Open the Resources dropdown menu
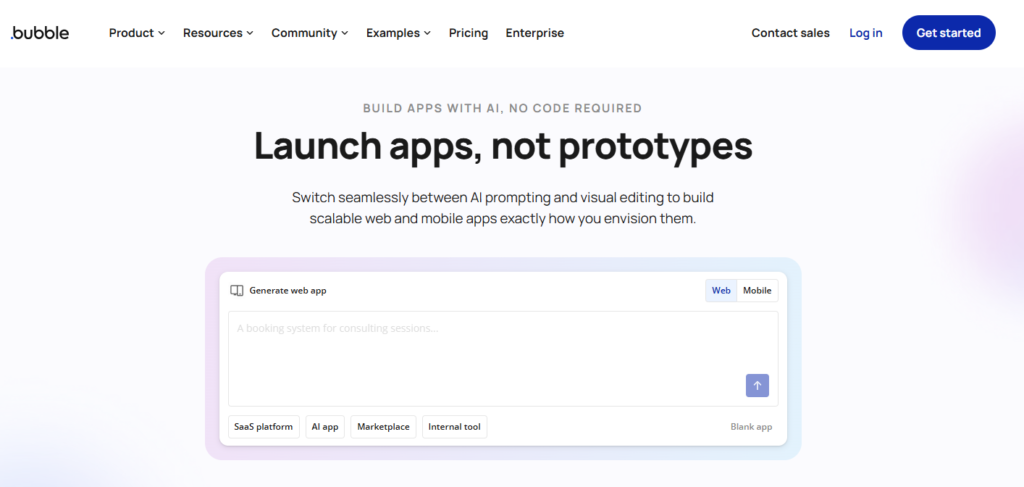This screenshot has height=487, width=1024. pyautogui.click(x=218, y=33)
